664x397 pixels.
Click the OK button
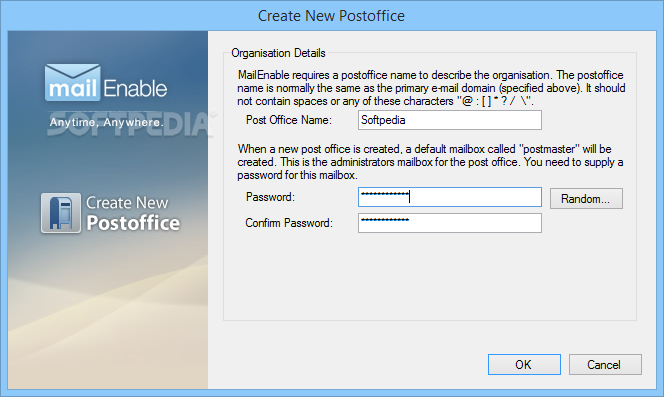click(x=524, y=364)
